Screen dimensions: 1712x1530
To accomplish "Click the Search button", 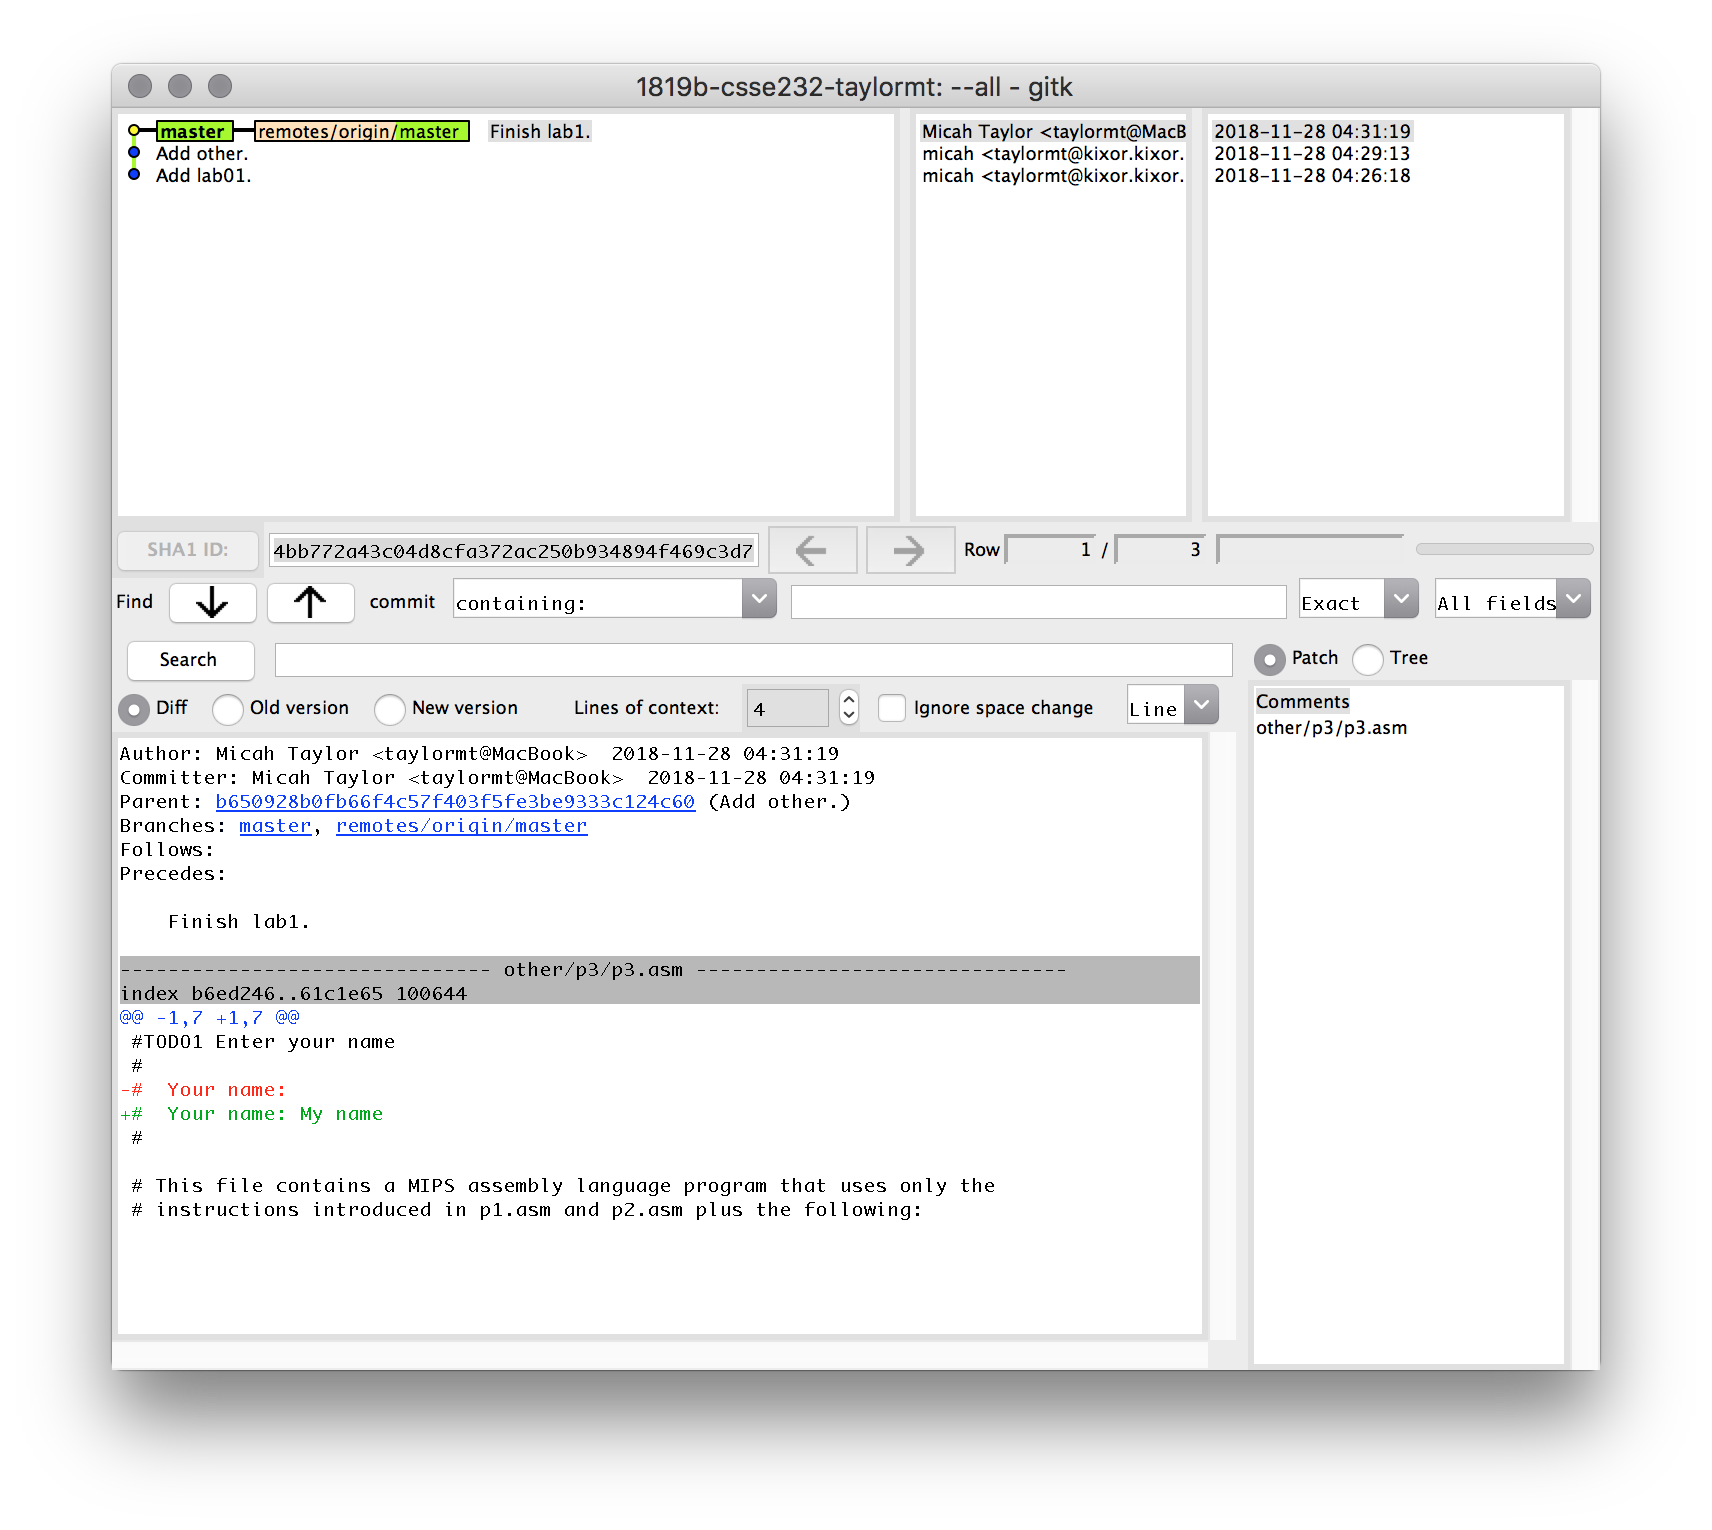I will coord(189,660).
